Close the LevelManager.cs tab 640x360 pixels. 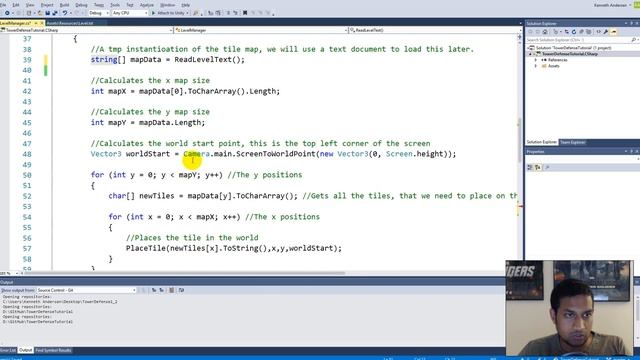tap(42, 23)
